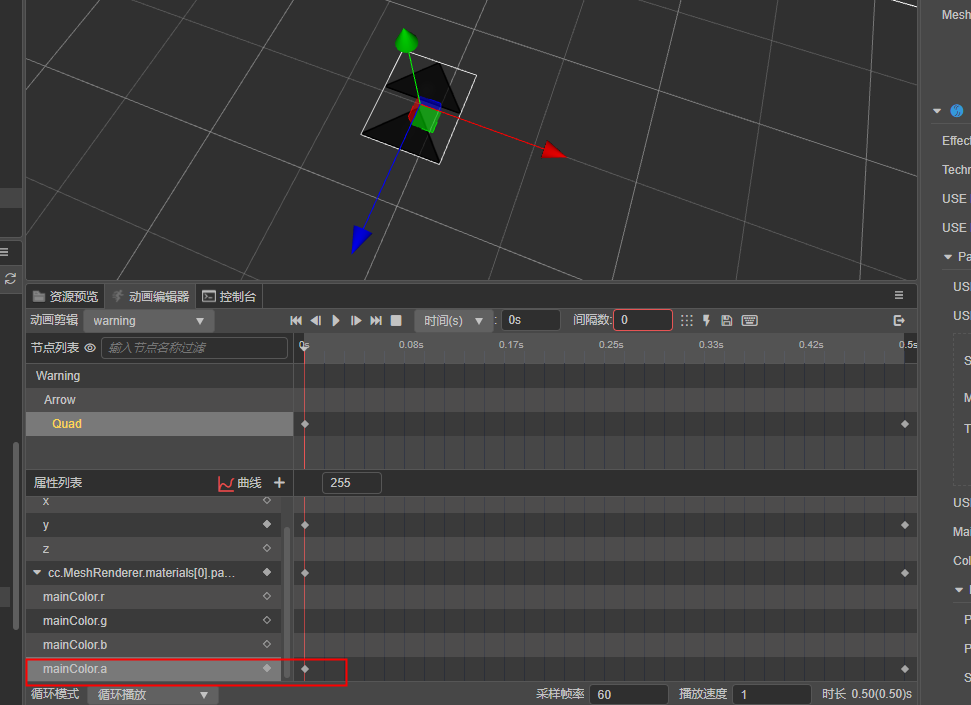Open the animation clip dropdown warning
Image resolution: width=971 pixels, height=705 pixels.
point(149,321)
